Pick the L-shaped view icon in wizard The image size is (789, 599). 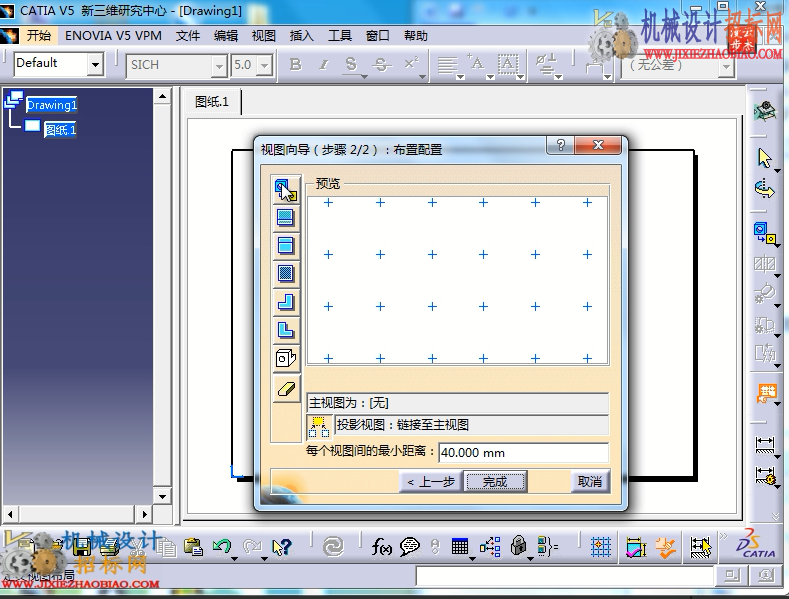point(285,330)
